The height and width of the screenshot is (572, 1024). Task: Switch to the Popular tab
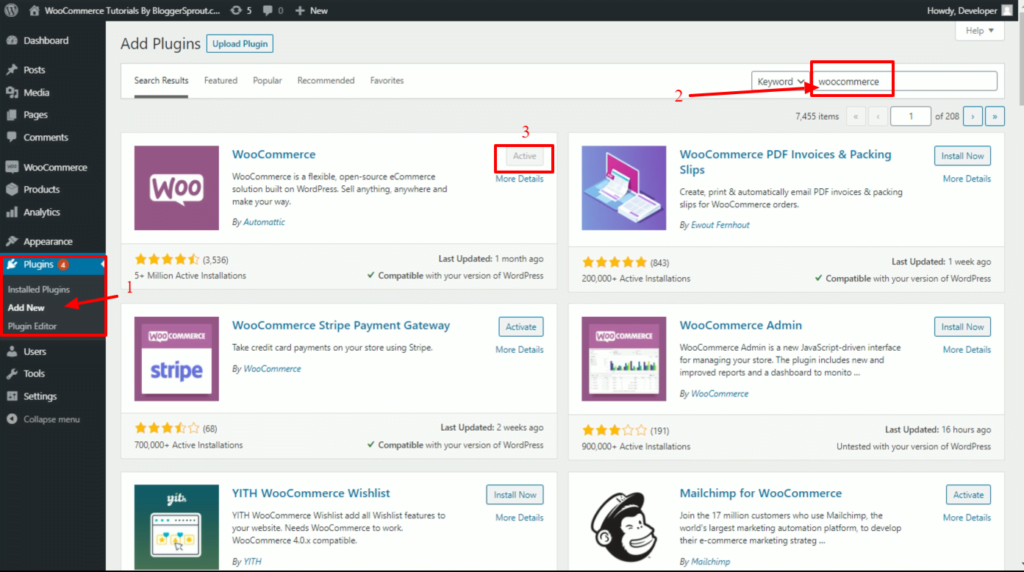coord(267,80)
